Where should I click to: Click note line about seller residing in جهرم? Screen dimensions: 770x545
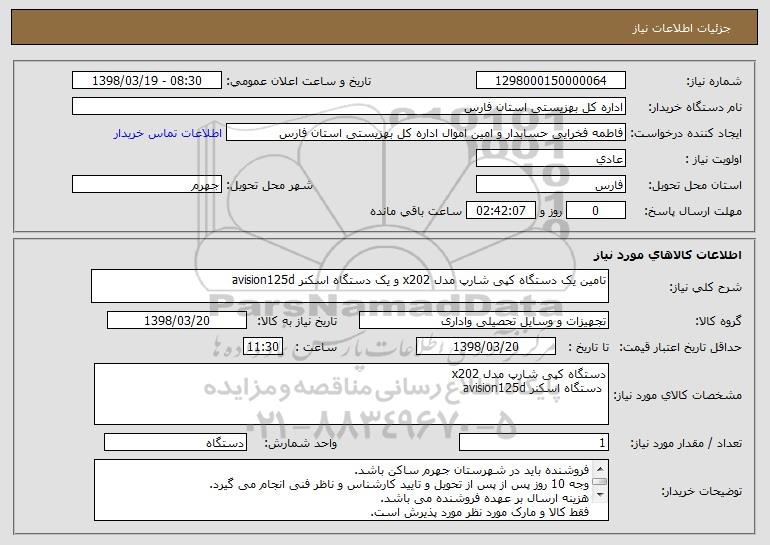tap(471, 470)
